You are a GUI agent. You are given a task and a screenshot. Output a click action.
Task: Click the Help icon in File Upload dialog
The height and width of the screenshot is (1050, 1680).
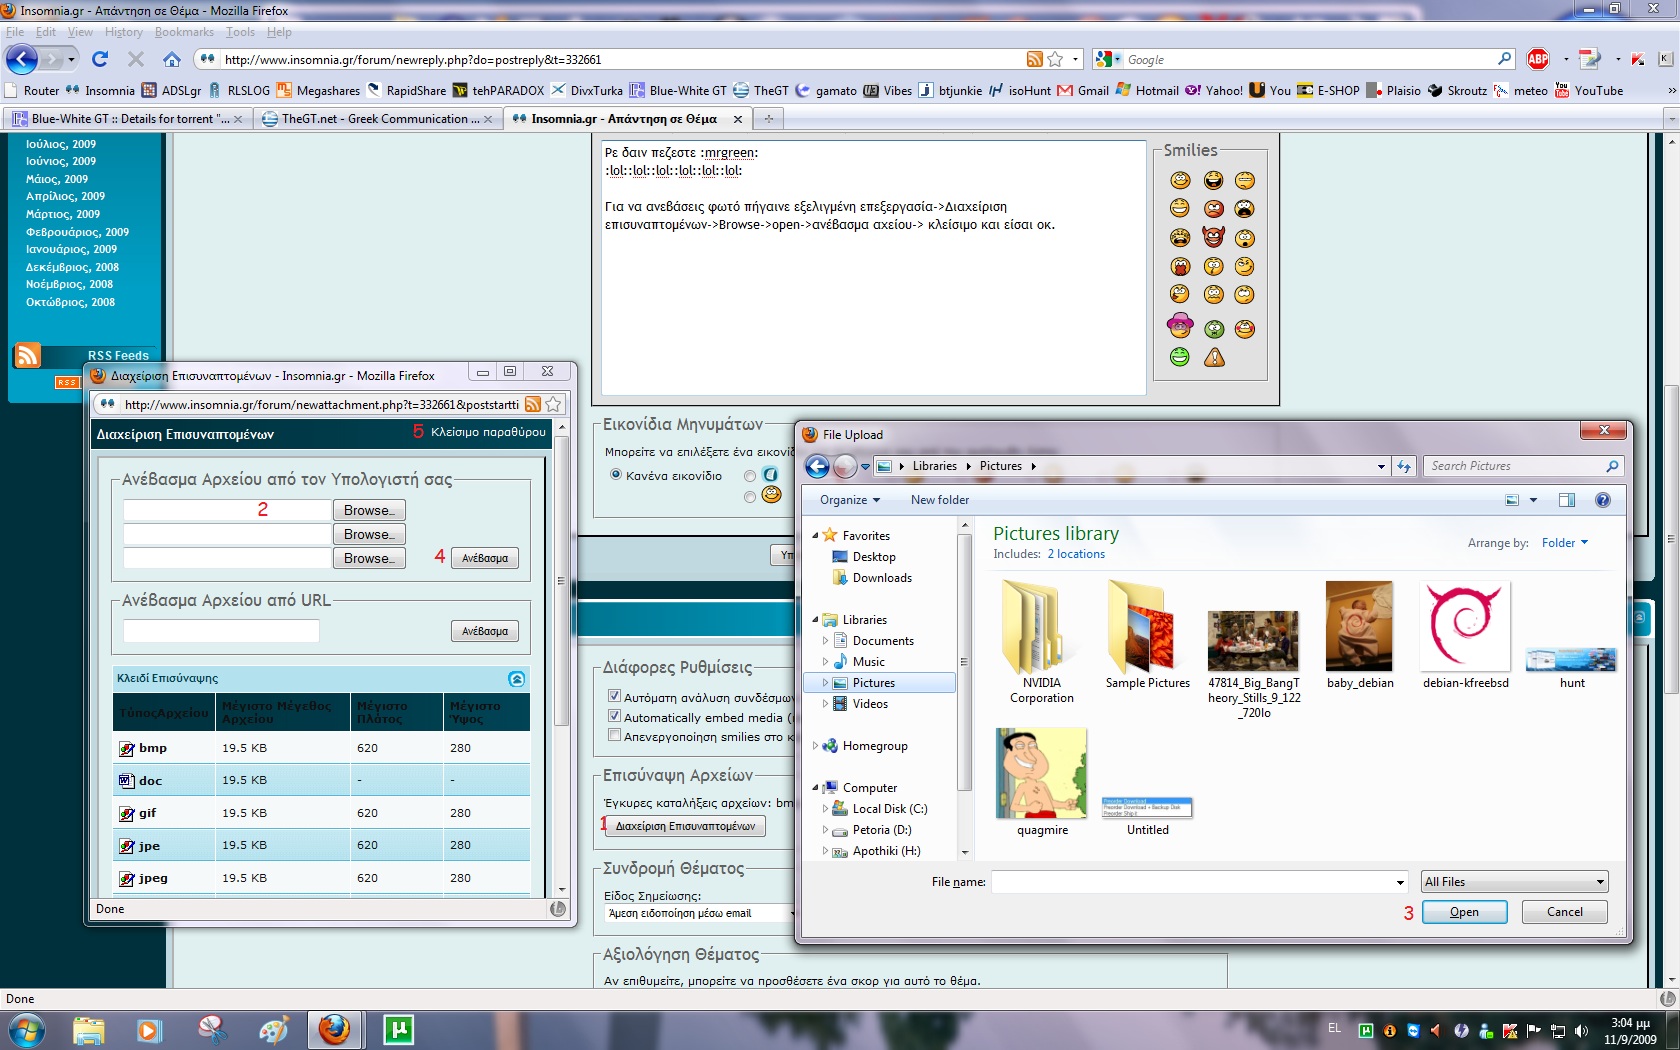pyautogui.click(x=1603, y=500)
